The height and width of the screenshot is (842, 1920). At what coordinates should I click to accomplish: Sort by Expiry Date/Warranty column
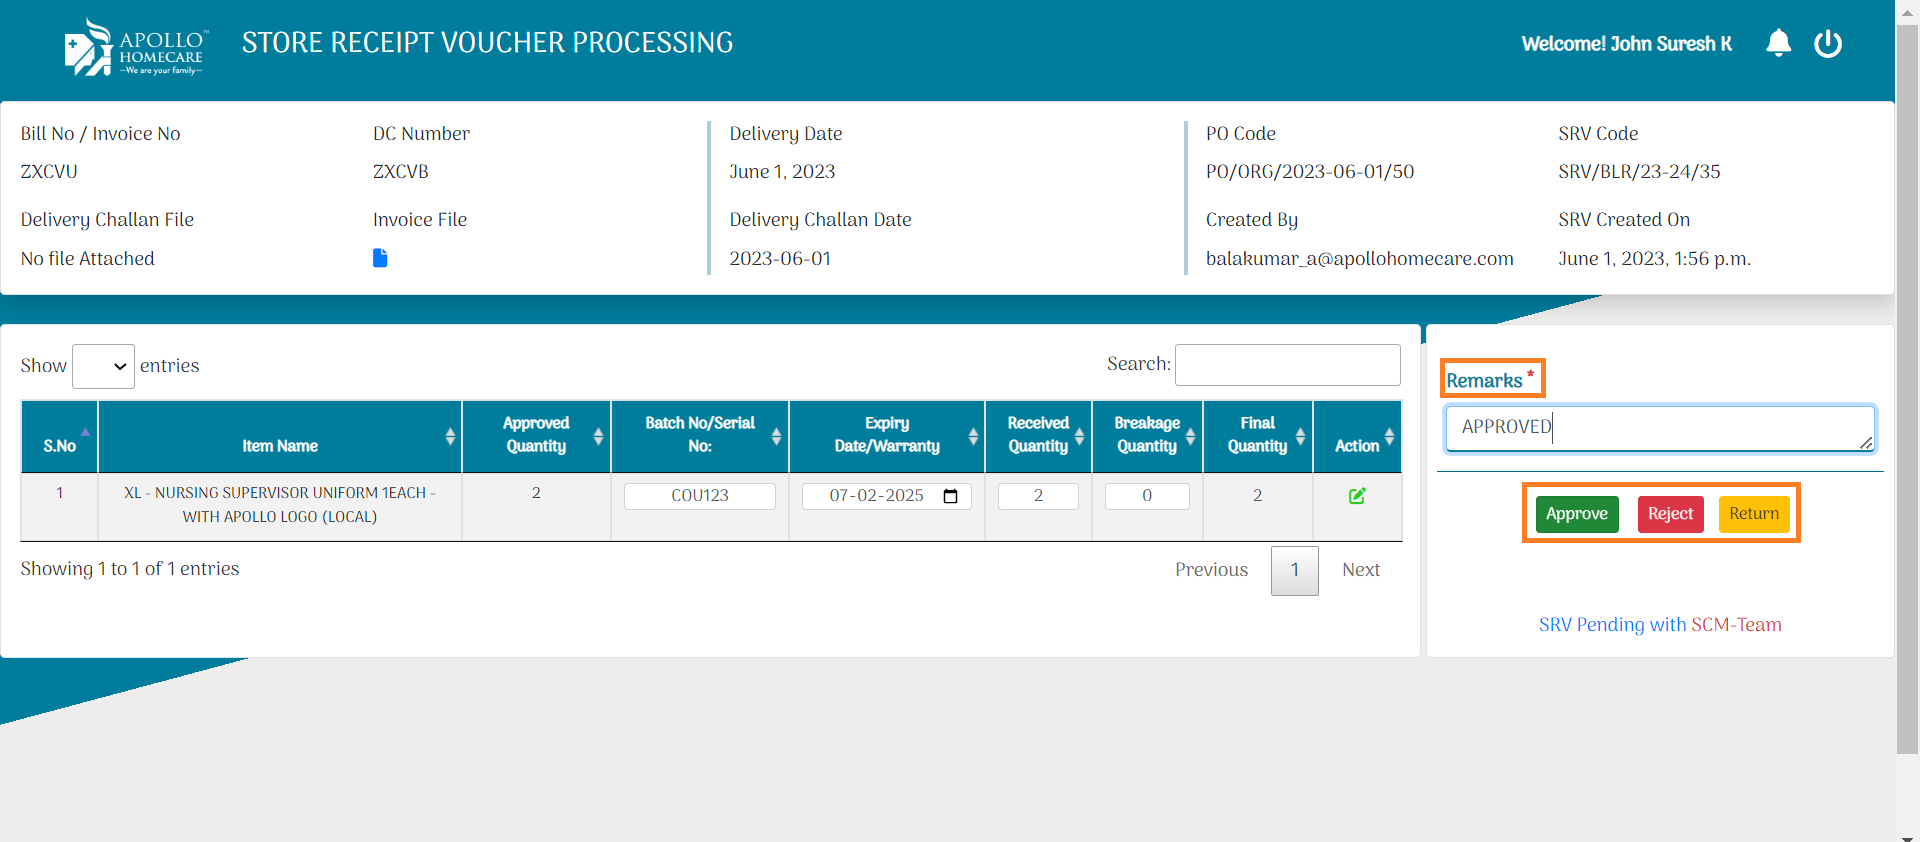[x=887, y=436]
